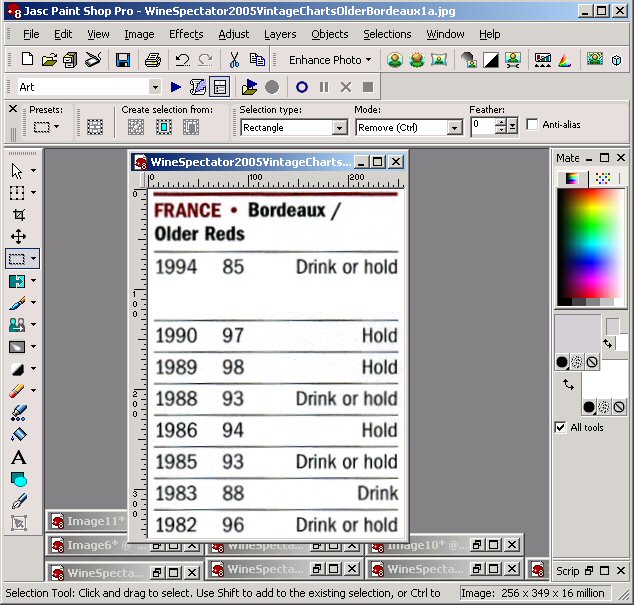Image resolution: width=634 pixels, height=605 pixels.
Task: Uncheck the All tools checkbox
Action: pyautogui.click(x=560, y=428)
